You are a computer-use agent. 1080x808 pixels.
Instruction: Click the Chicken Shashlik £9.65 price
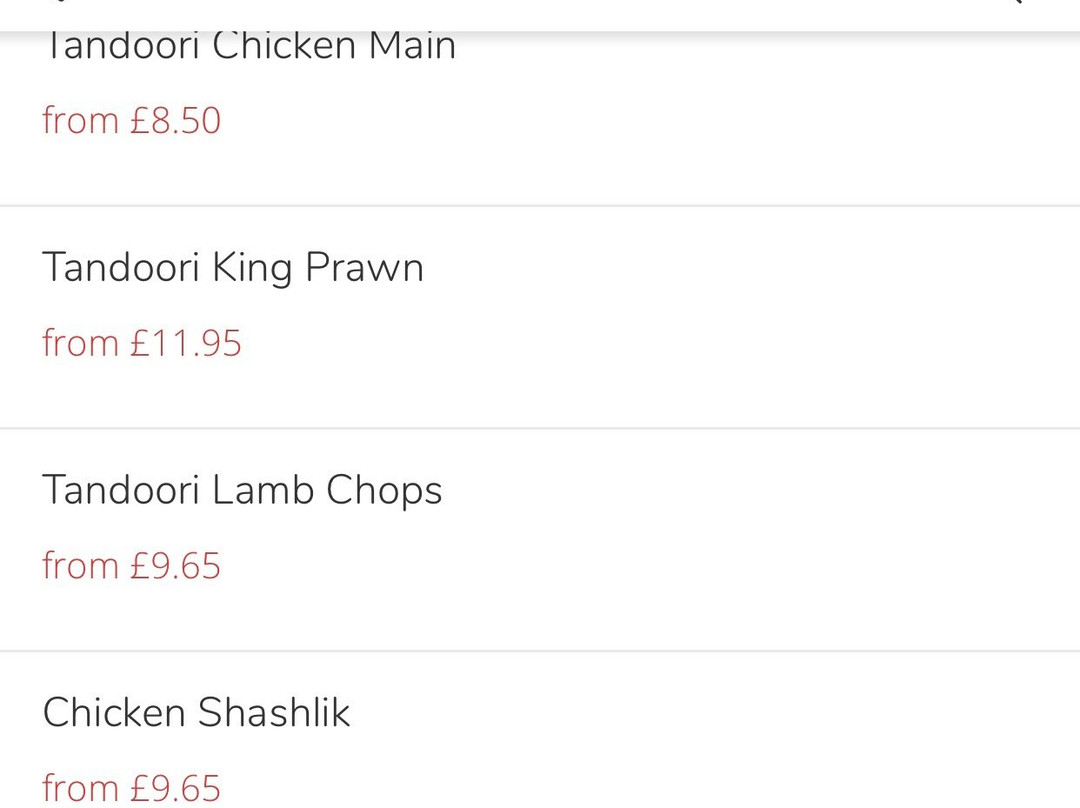point(132,787)
